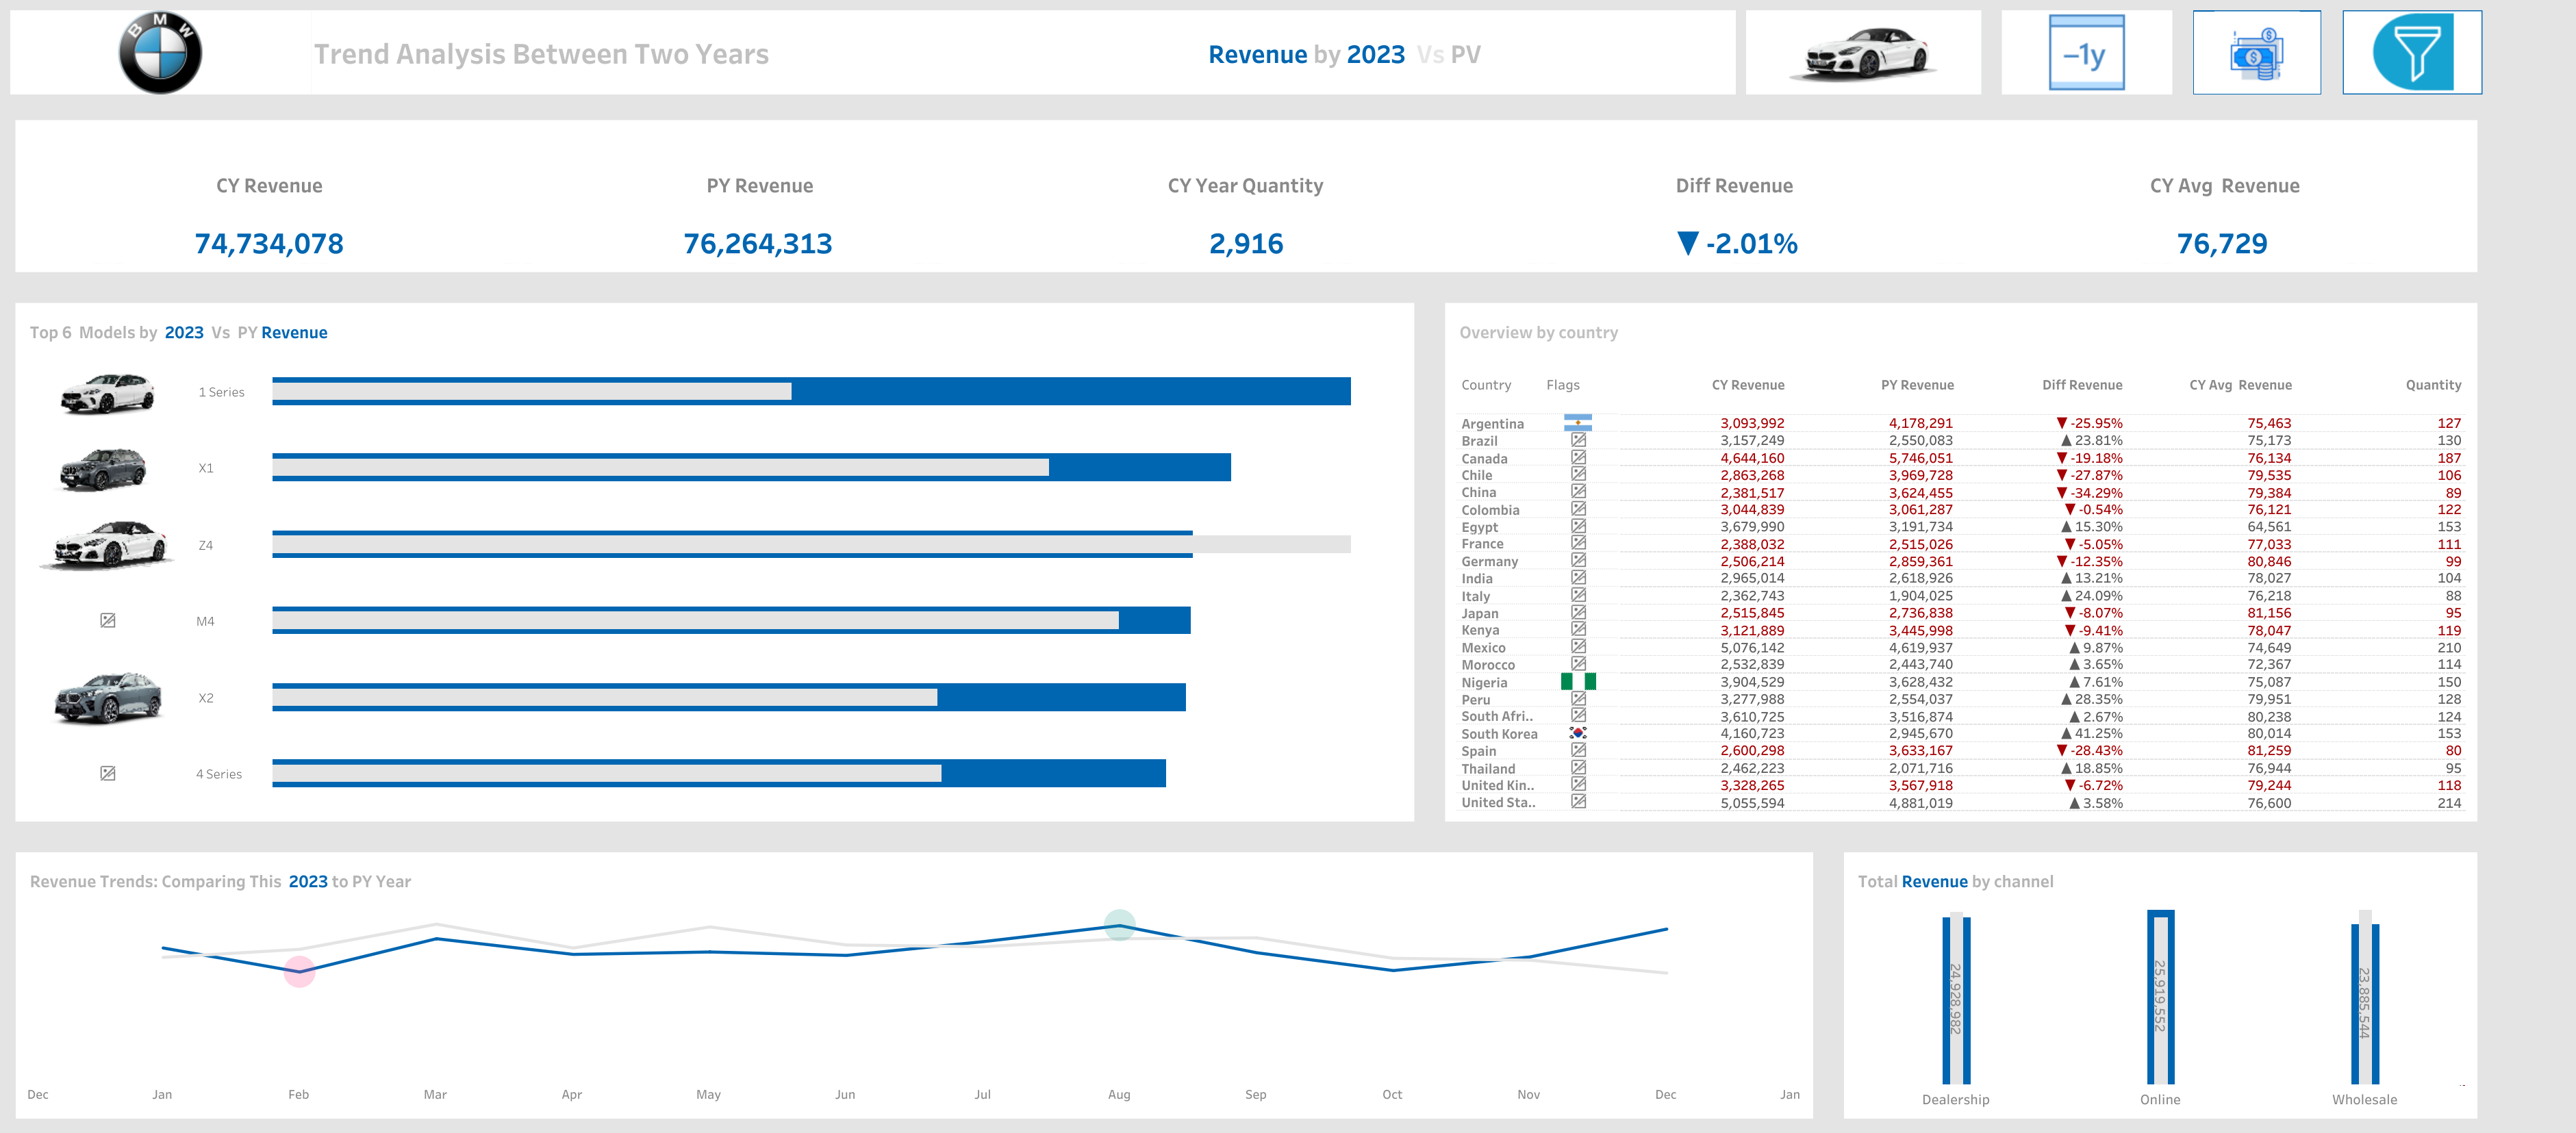Select the United Sta.. country row label

click(x=1498, y=802)
